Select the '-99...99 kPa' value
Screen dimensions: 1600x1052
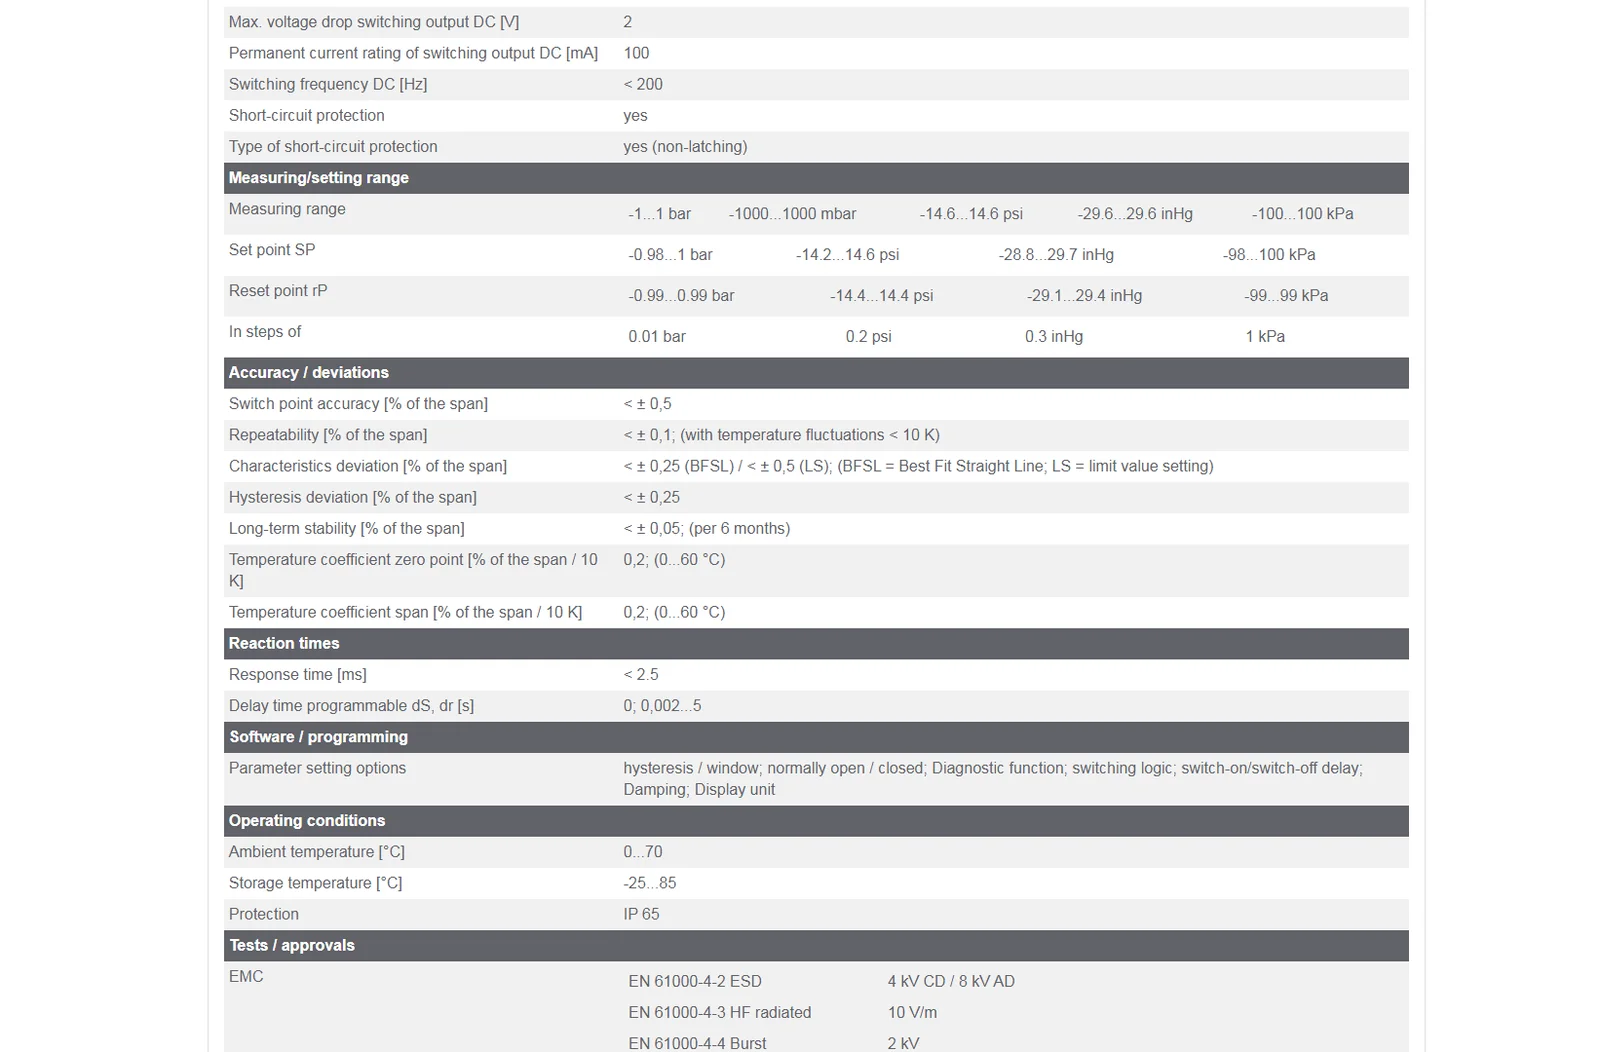click(x=1286, y=296)
